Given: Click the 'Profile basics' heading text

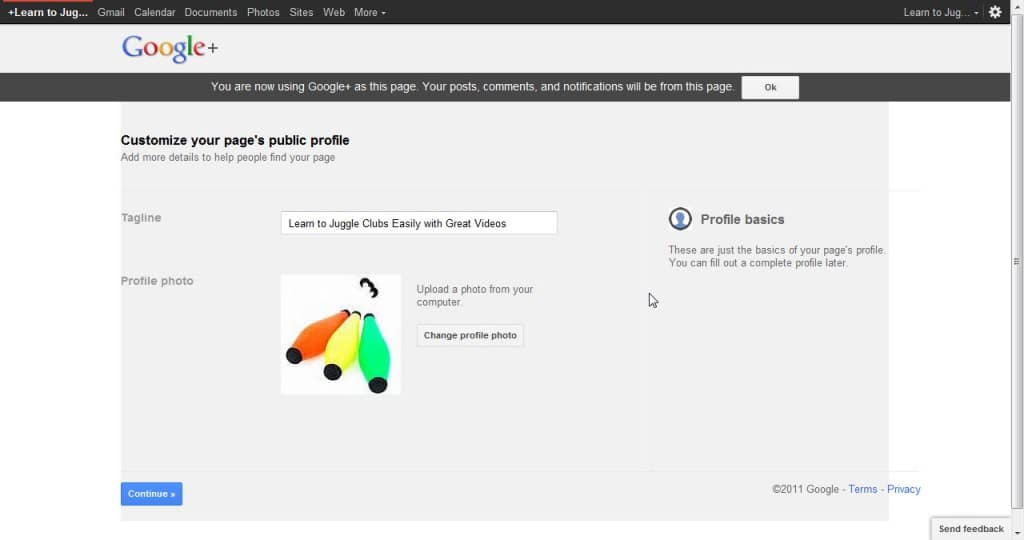Looking at the screenshot, I should [743, 219].
